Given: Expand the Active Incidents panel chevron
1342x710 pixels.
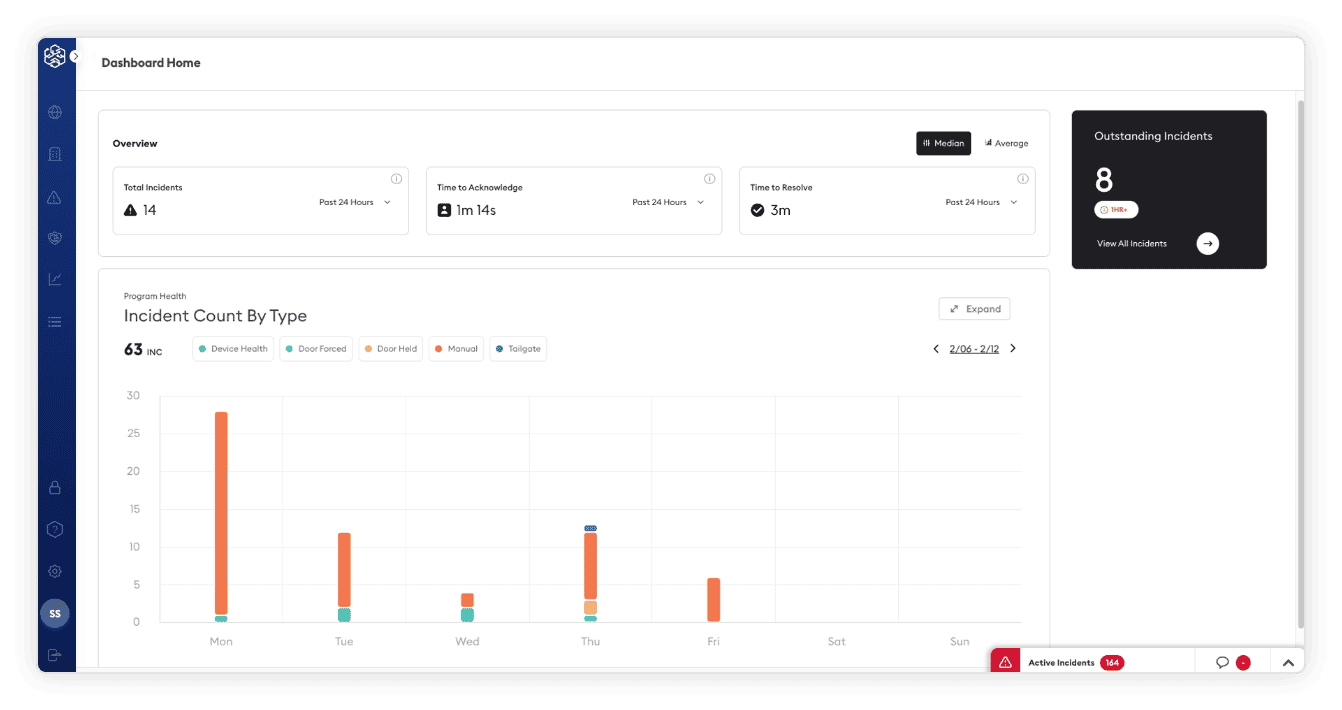Looking at the screenshot, I should click(x=1288, y=662).
